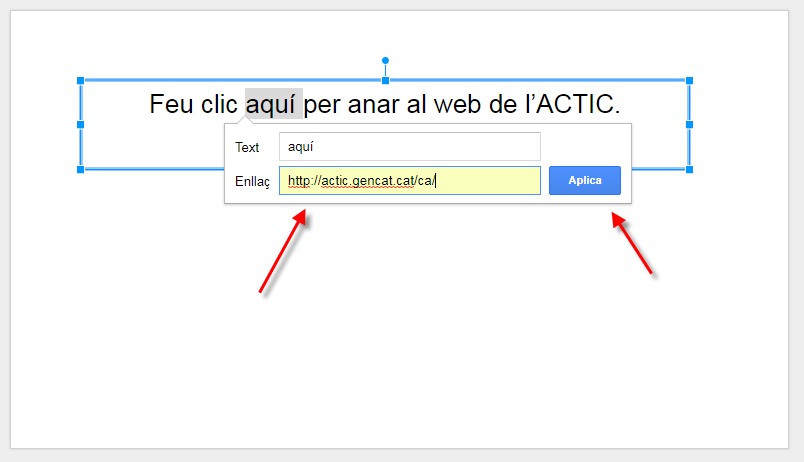This screenshot has width=804, height=462.
Task: Click the highlighted word aquí in the slide
Action: point(271,104)
